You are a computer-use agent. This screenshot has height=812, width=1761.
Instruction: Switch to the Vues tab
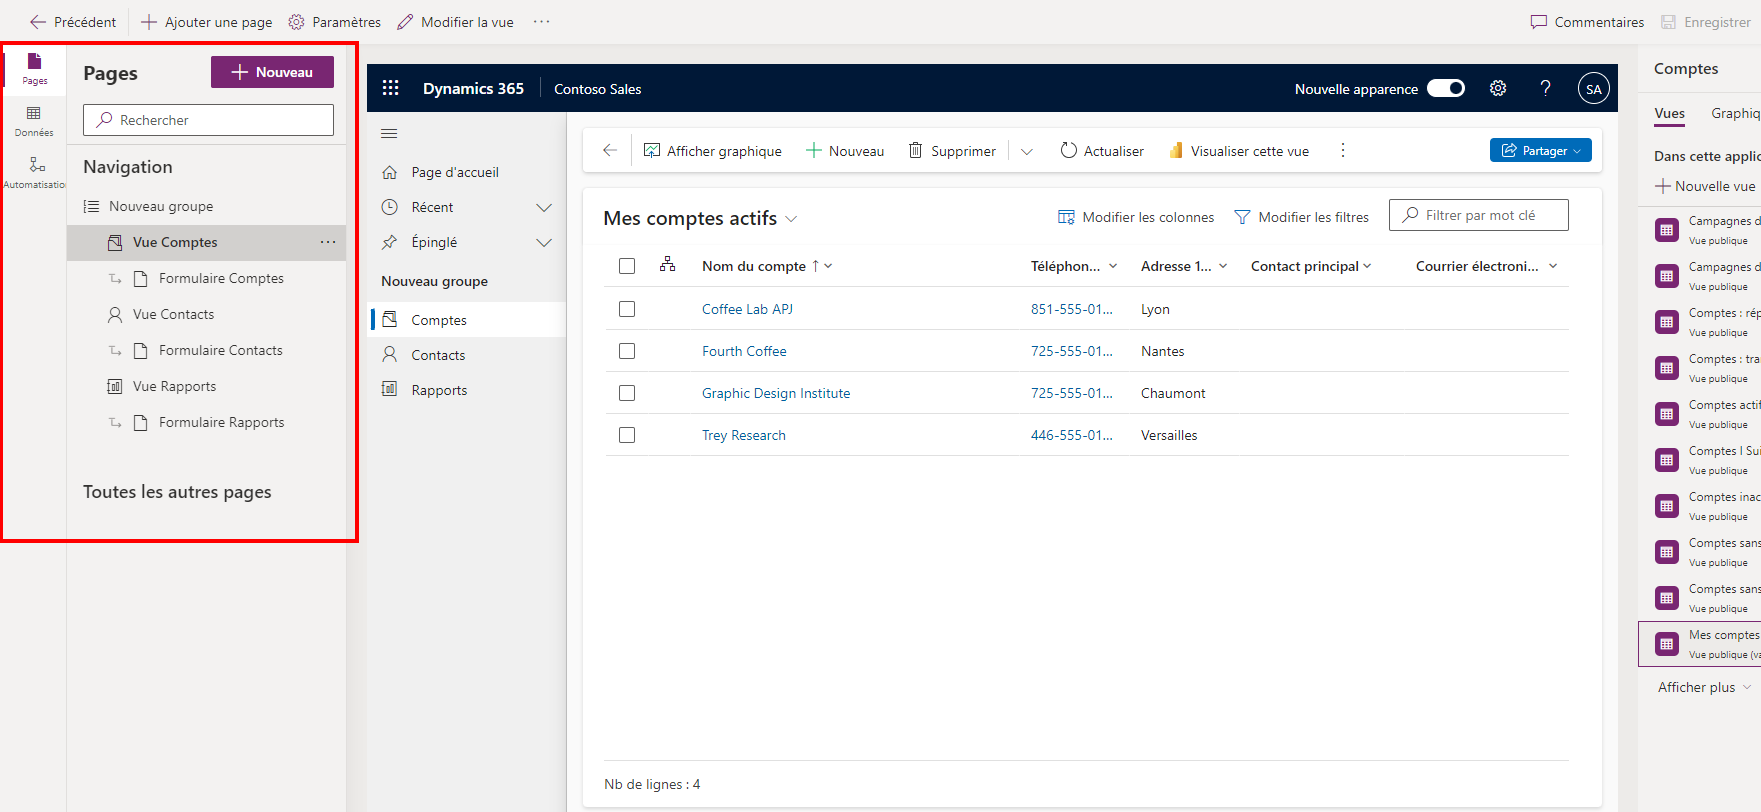(1669, 113)
